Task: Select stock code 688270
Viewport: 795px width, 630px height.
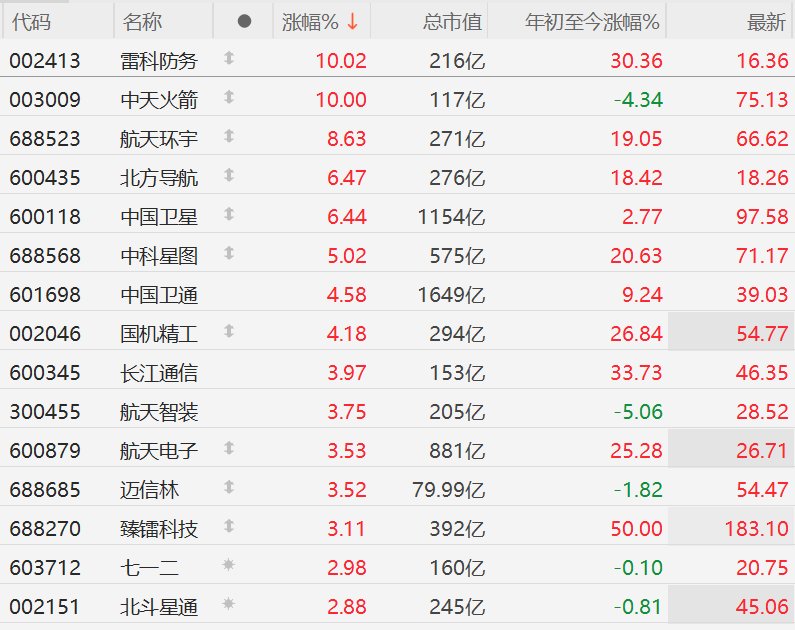Action: pyautogui.click(x=45, y=529)
